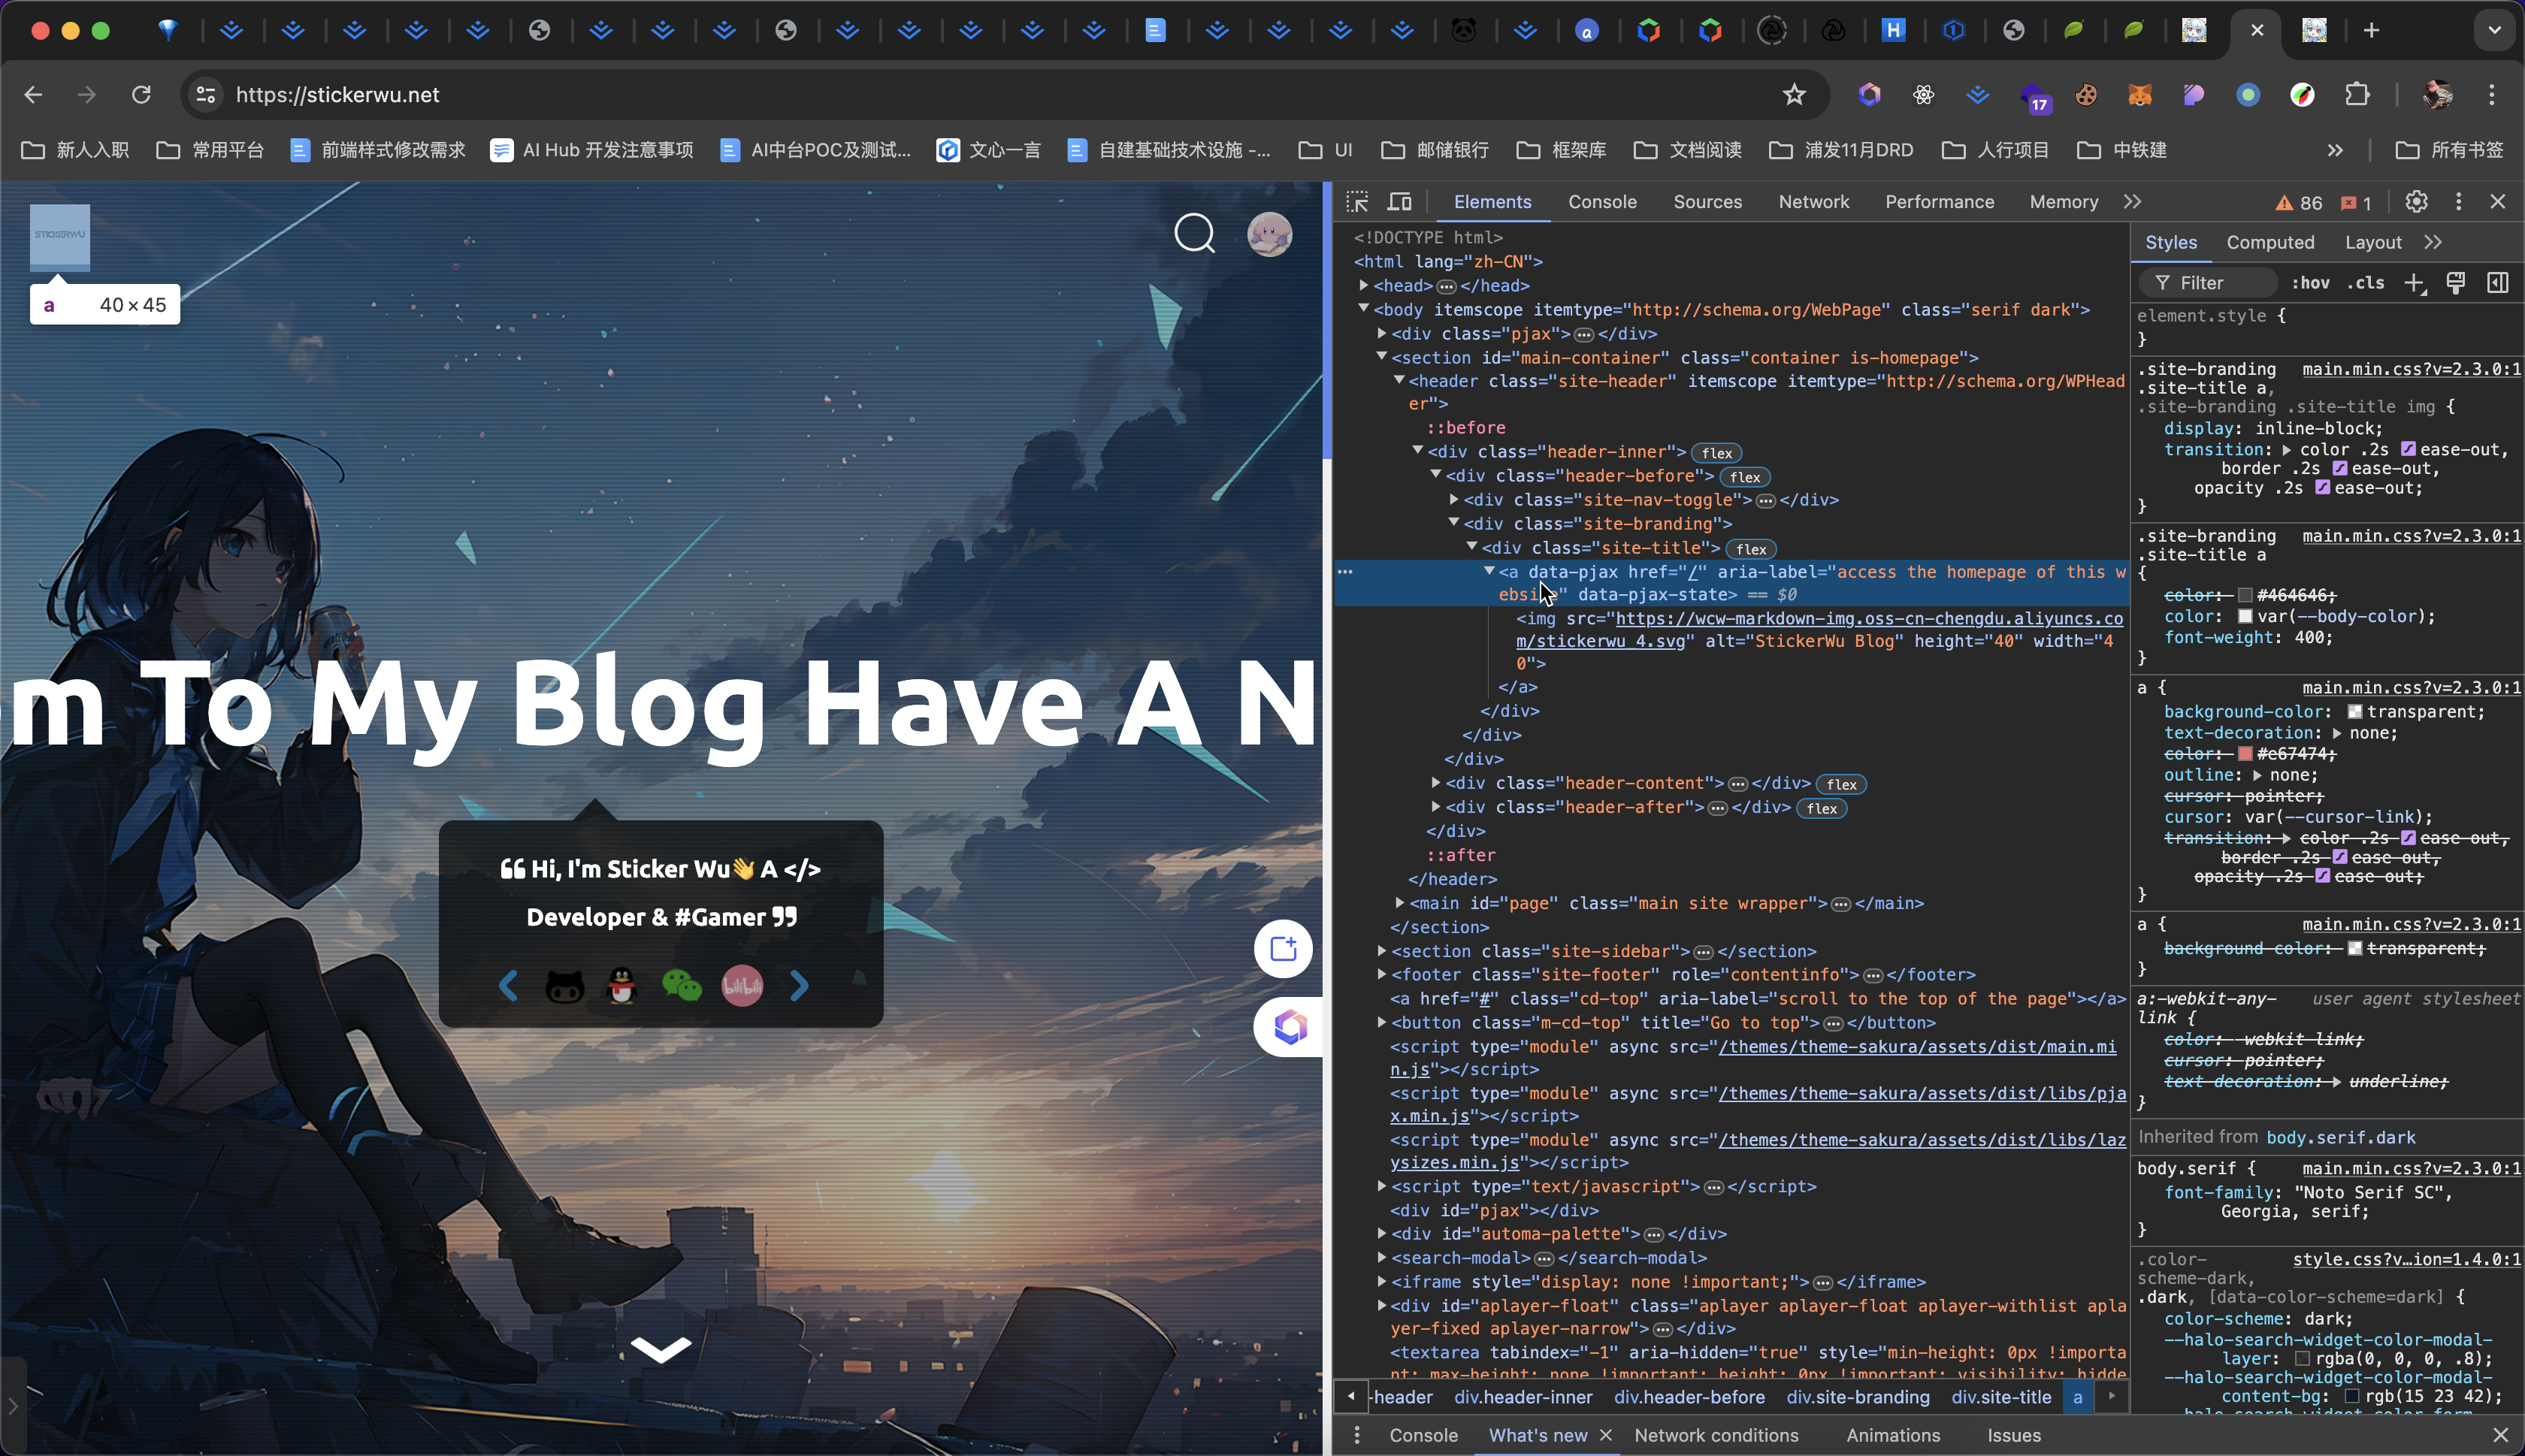Expand the main id page node
This screenshot has height=1456, width=2525.
[1399, 902]
